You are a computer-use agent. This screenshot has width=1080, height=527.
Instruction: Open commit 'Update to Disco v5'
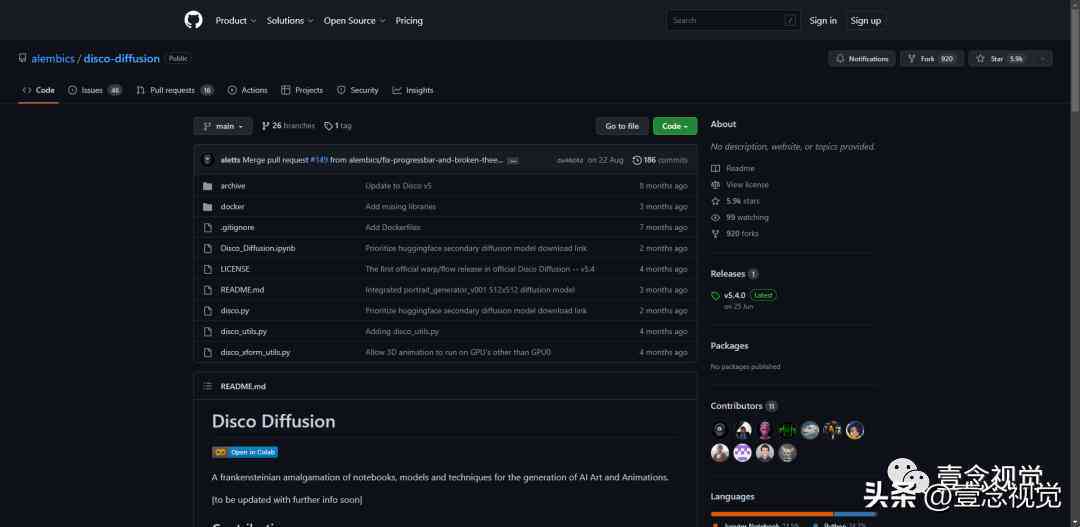(398, 186)
